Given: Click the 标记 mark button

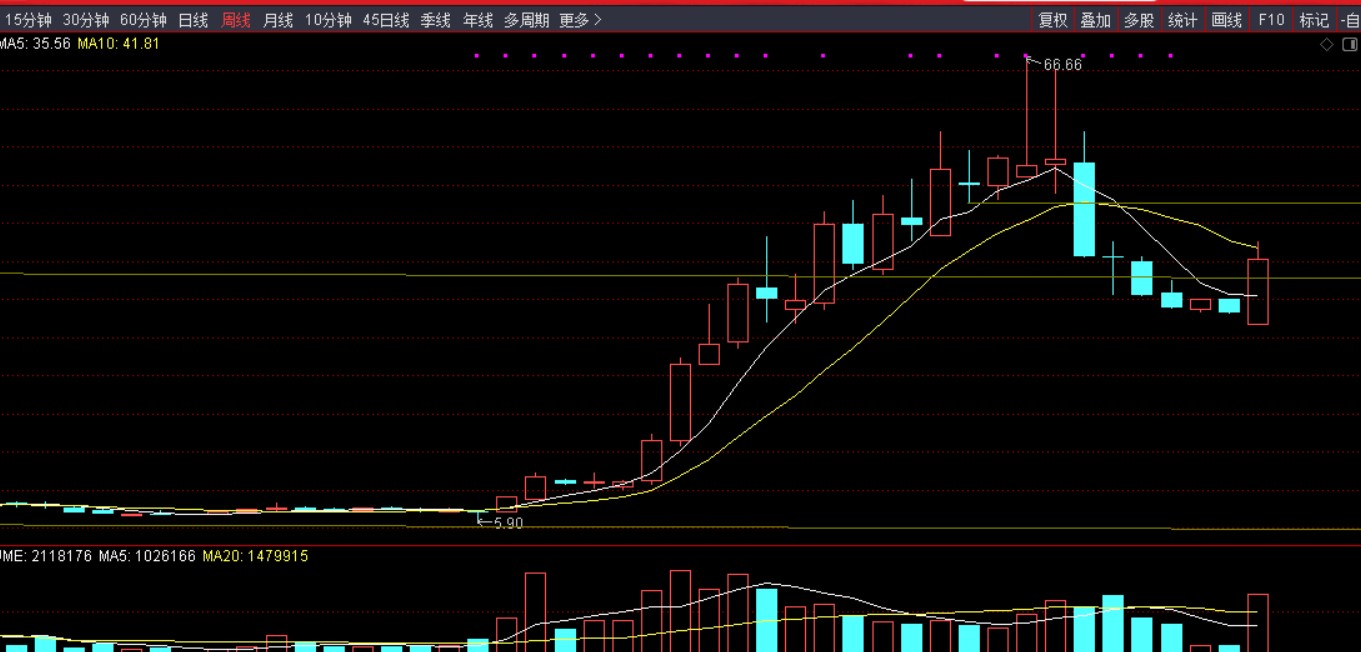Looking at the screenshot, I should point(1314,20).
